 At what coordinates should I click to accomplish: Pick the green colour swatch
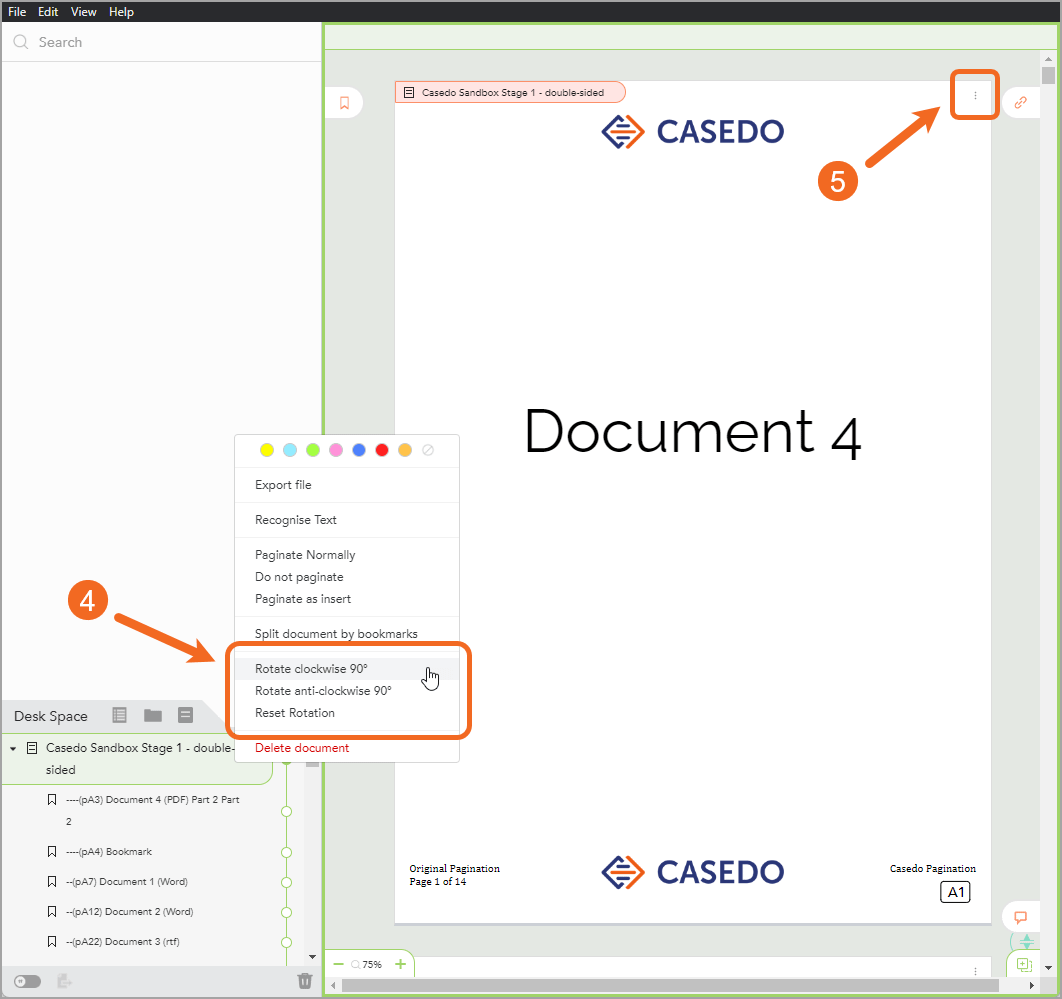click(x=313, y=450)
